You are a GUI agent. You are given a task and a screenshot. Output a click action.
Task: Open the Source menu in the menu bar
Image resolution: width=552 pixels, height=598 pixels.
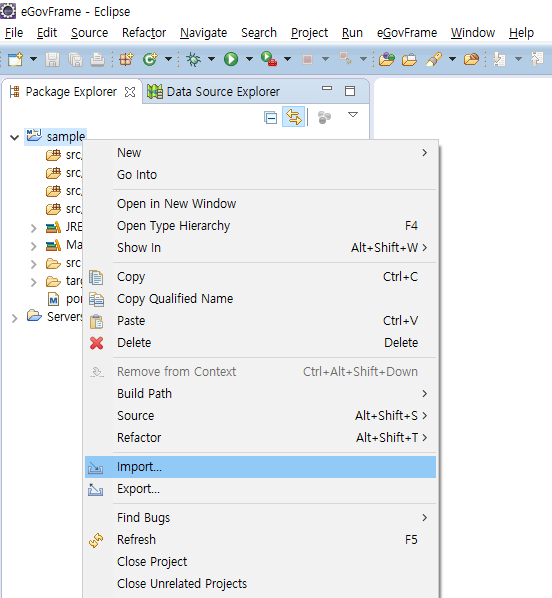90,33
